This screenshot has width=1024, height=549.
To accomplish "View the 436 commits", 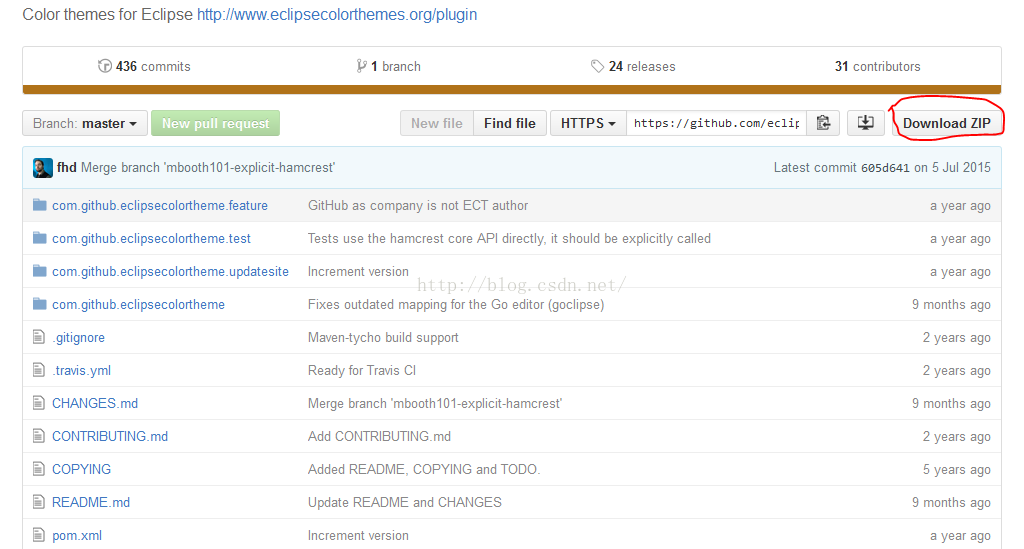I will tap(153, 67).
